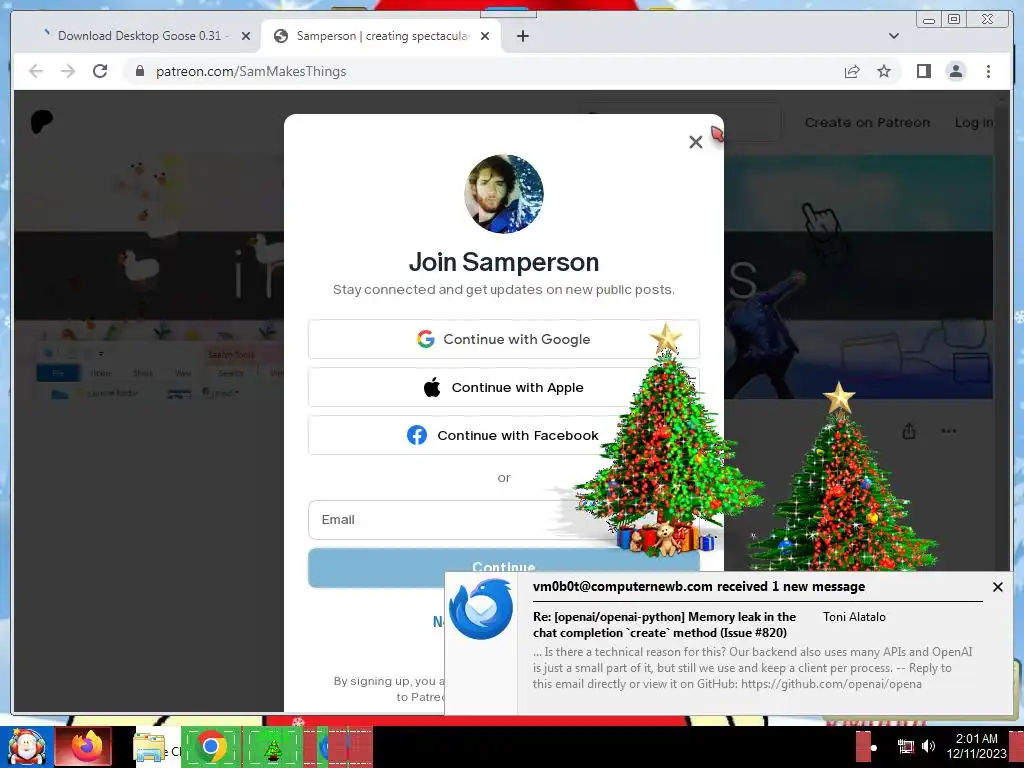Click the Christmas tree taskbar item

point(272,748)
